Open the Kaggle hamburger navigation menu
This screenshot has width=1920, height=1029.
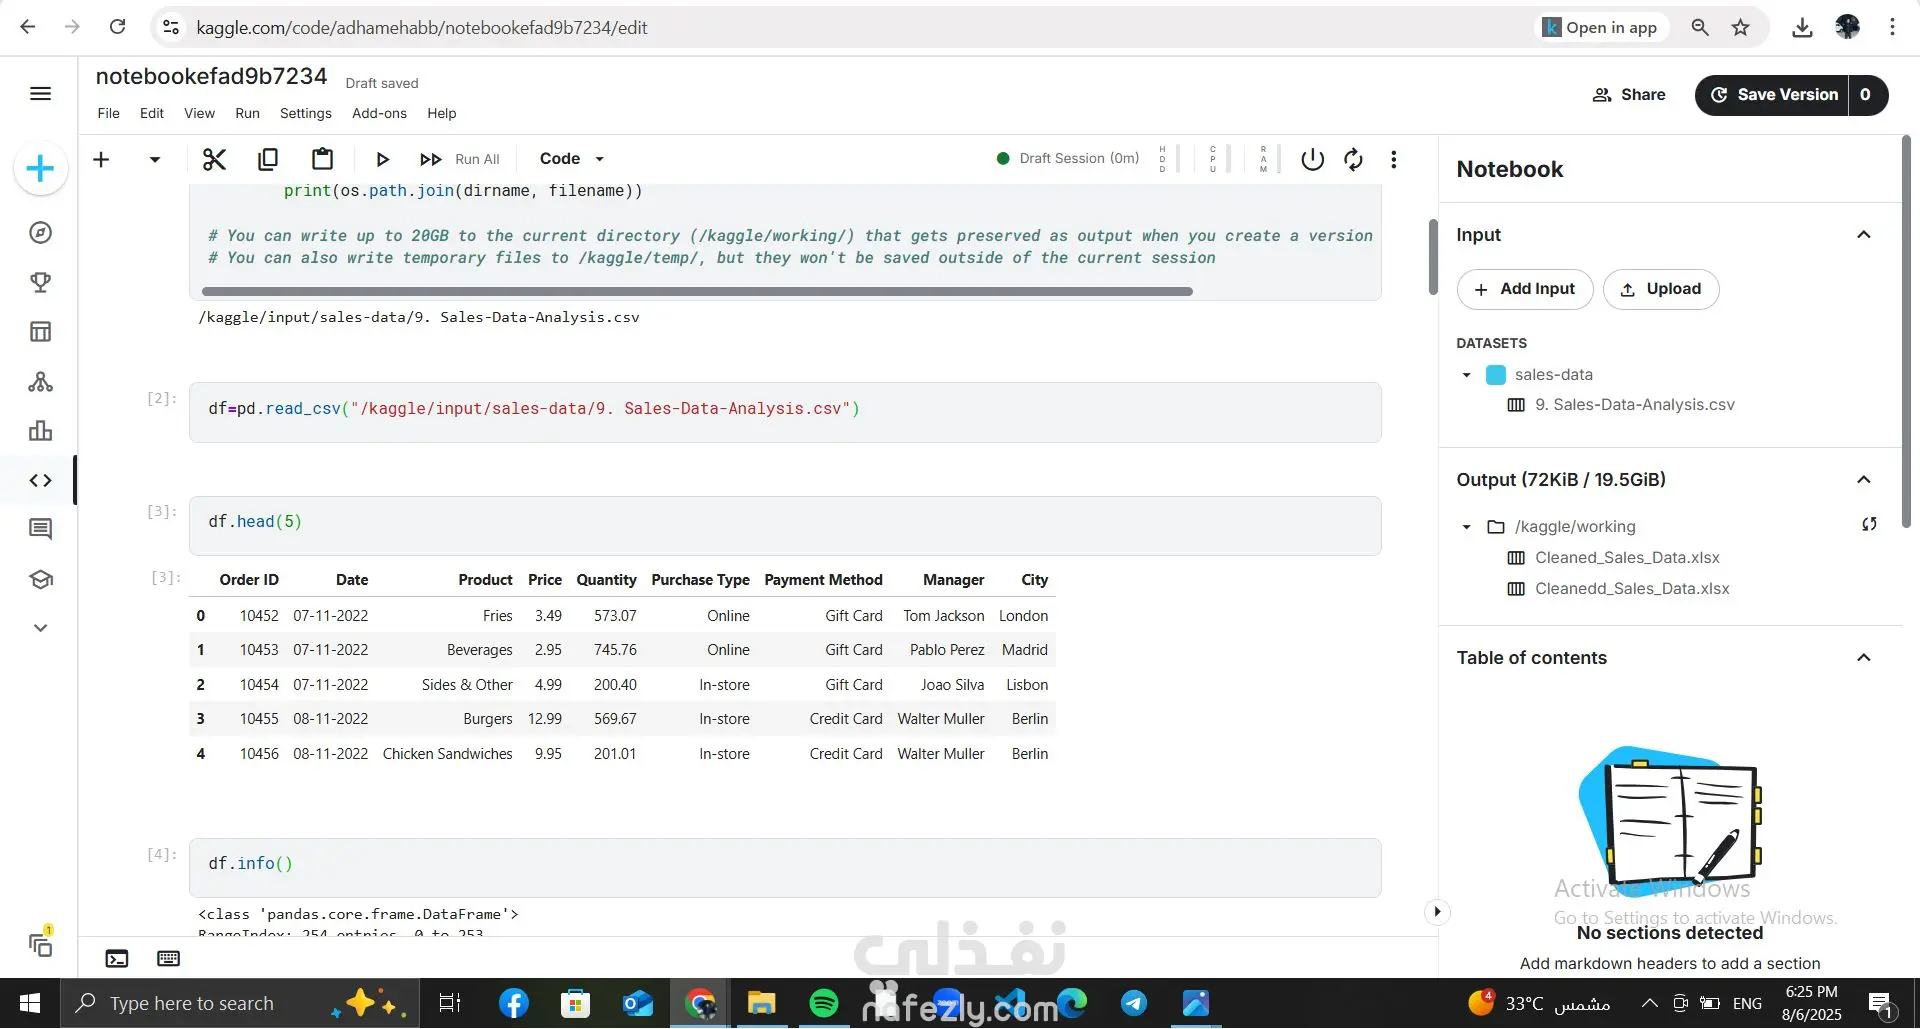40,94
